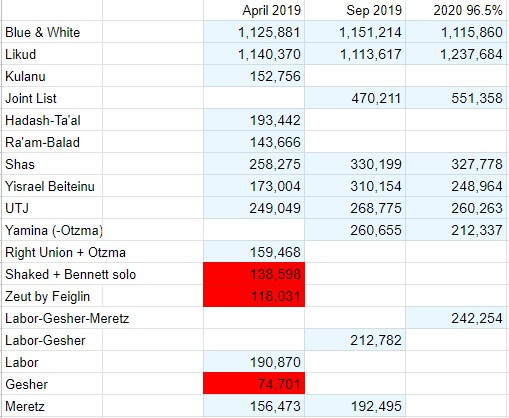This screenshot has width=509, height=418.
Task: Click the 'Shaked + Bennett solo' row label
Action: 71,274
